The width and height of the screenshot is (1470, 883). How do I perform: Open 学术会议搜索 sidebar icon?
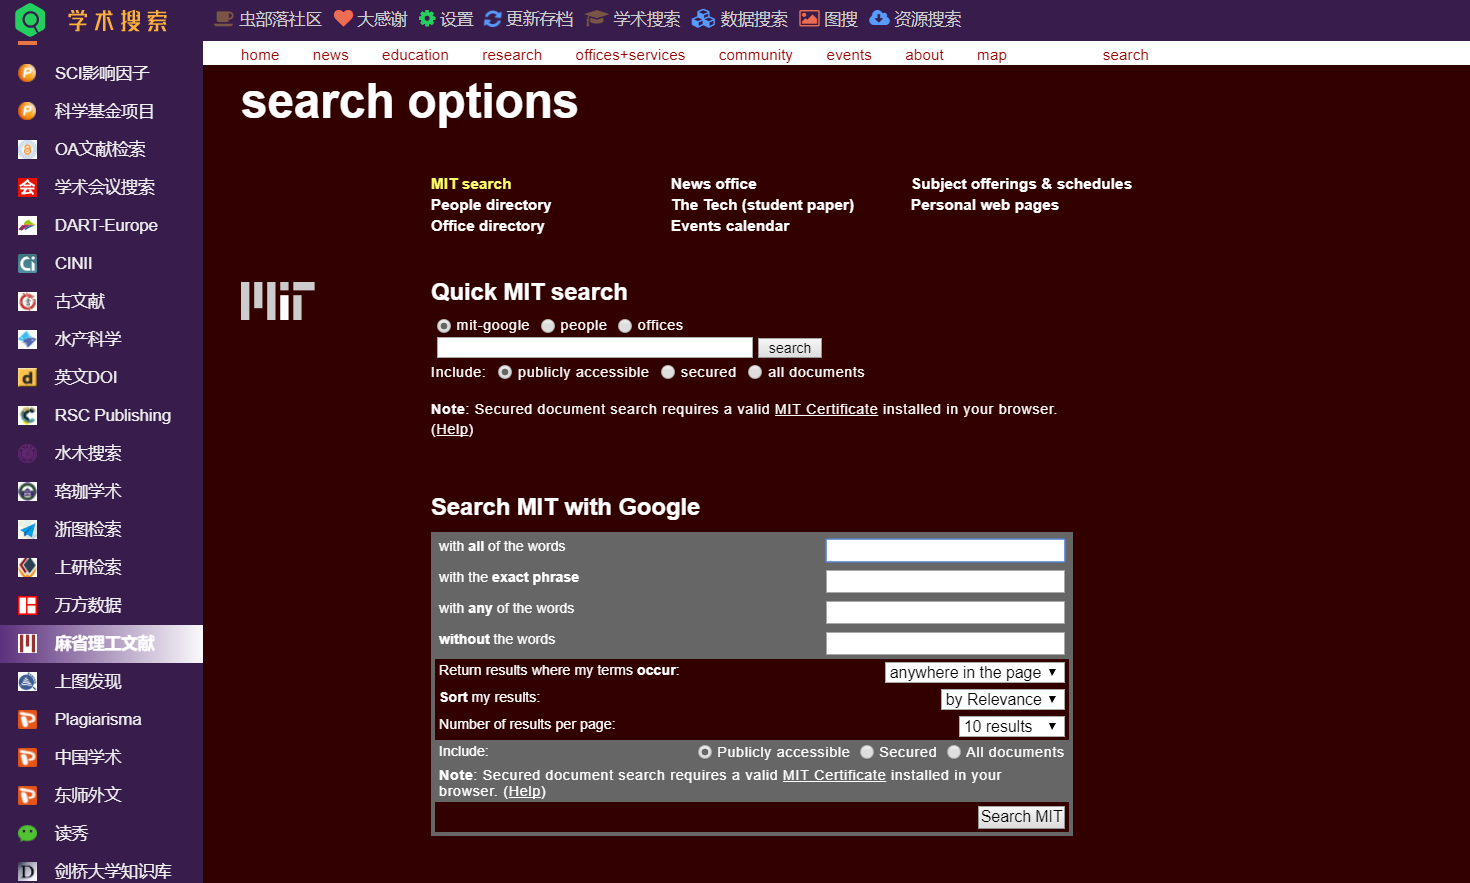28,187
